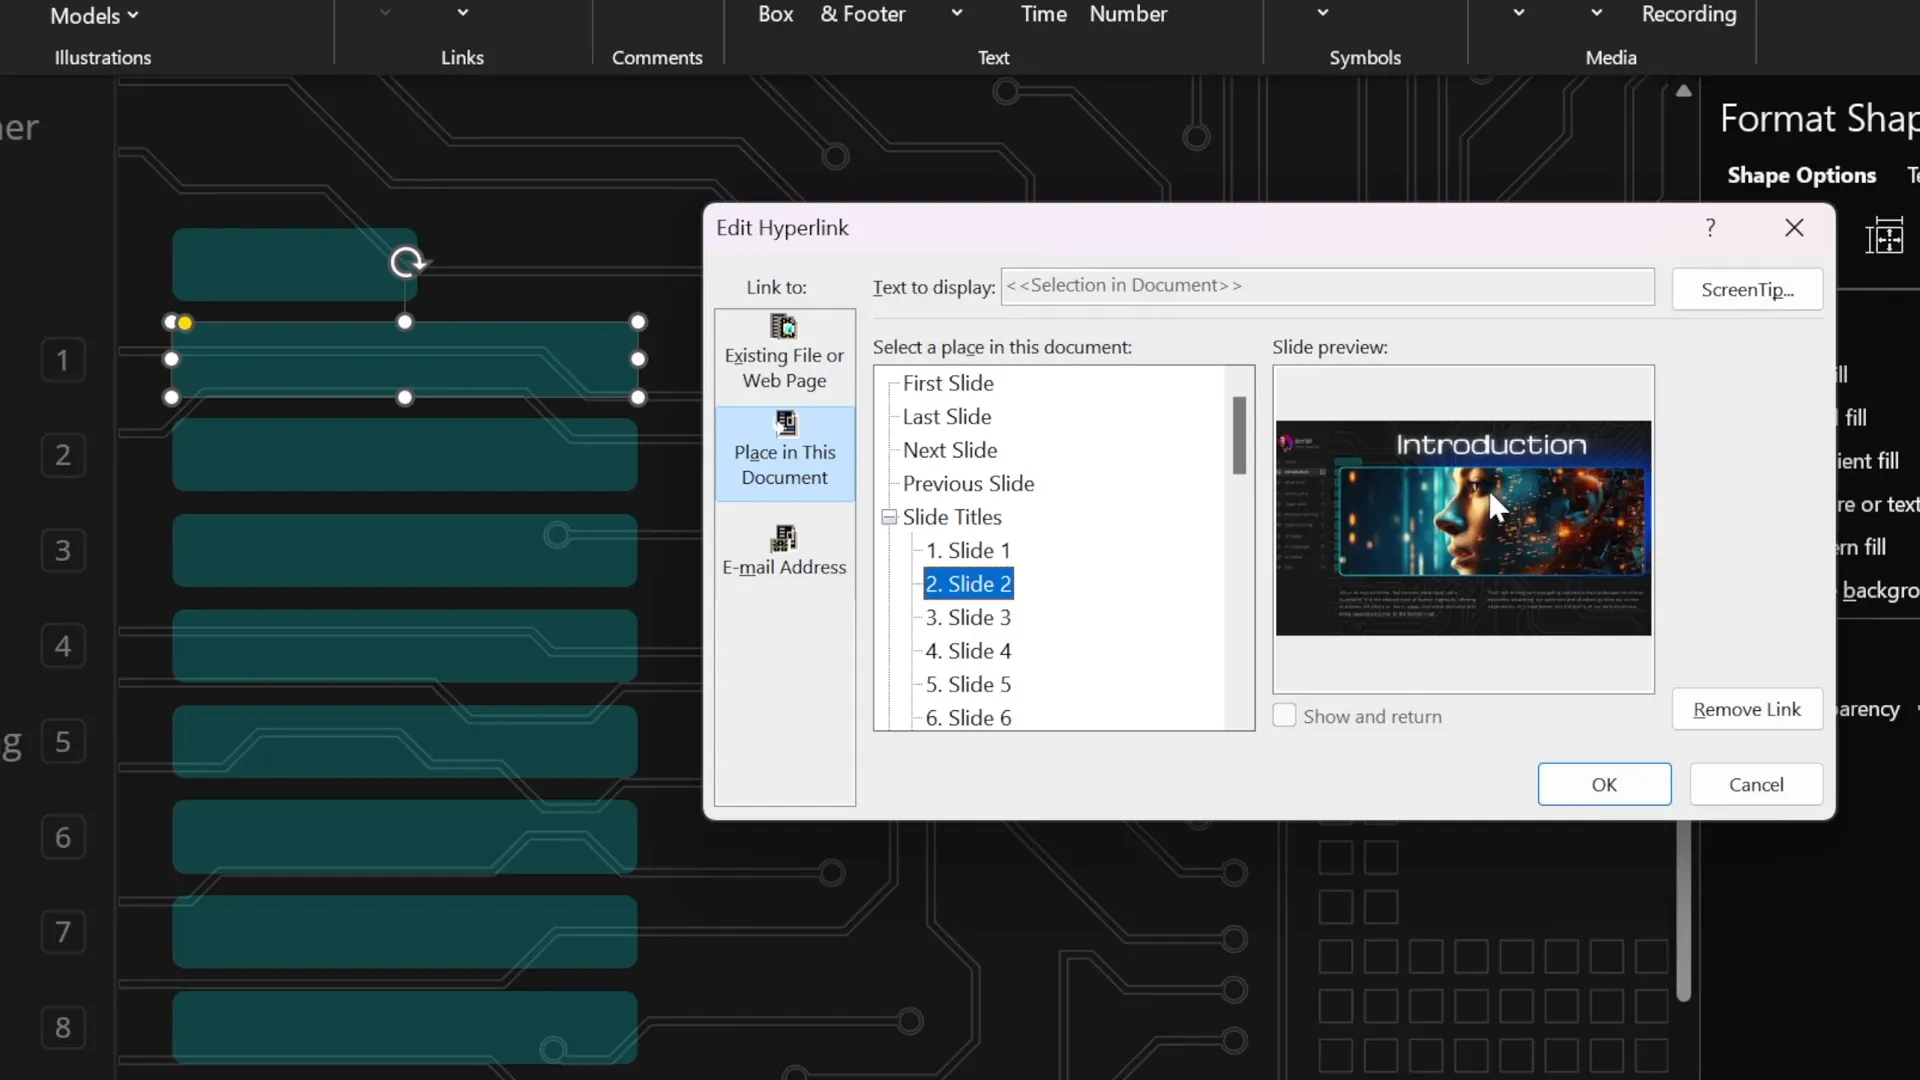Click the Remove Link button
The height and width of the screenshot is (1080, 1920).
coord(1747,709)
